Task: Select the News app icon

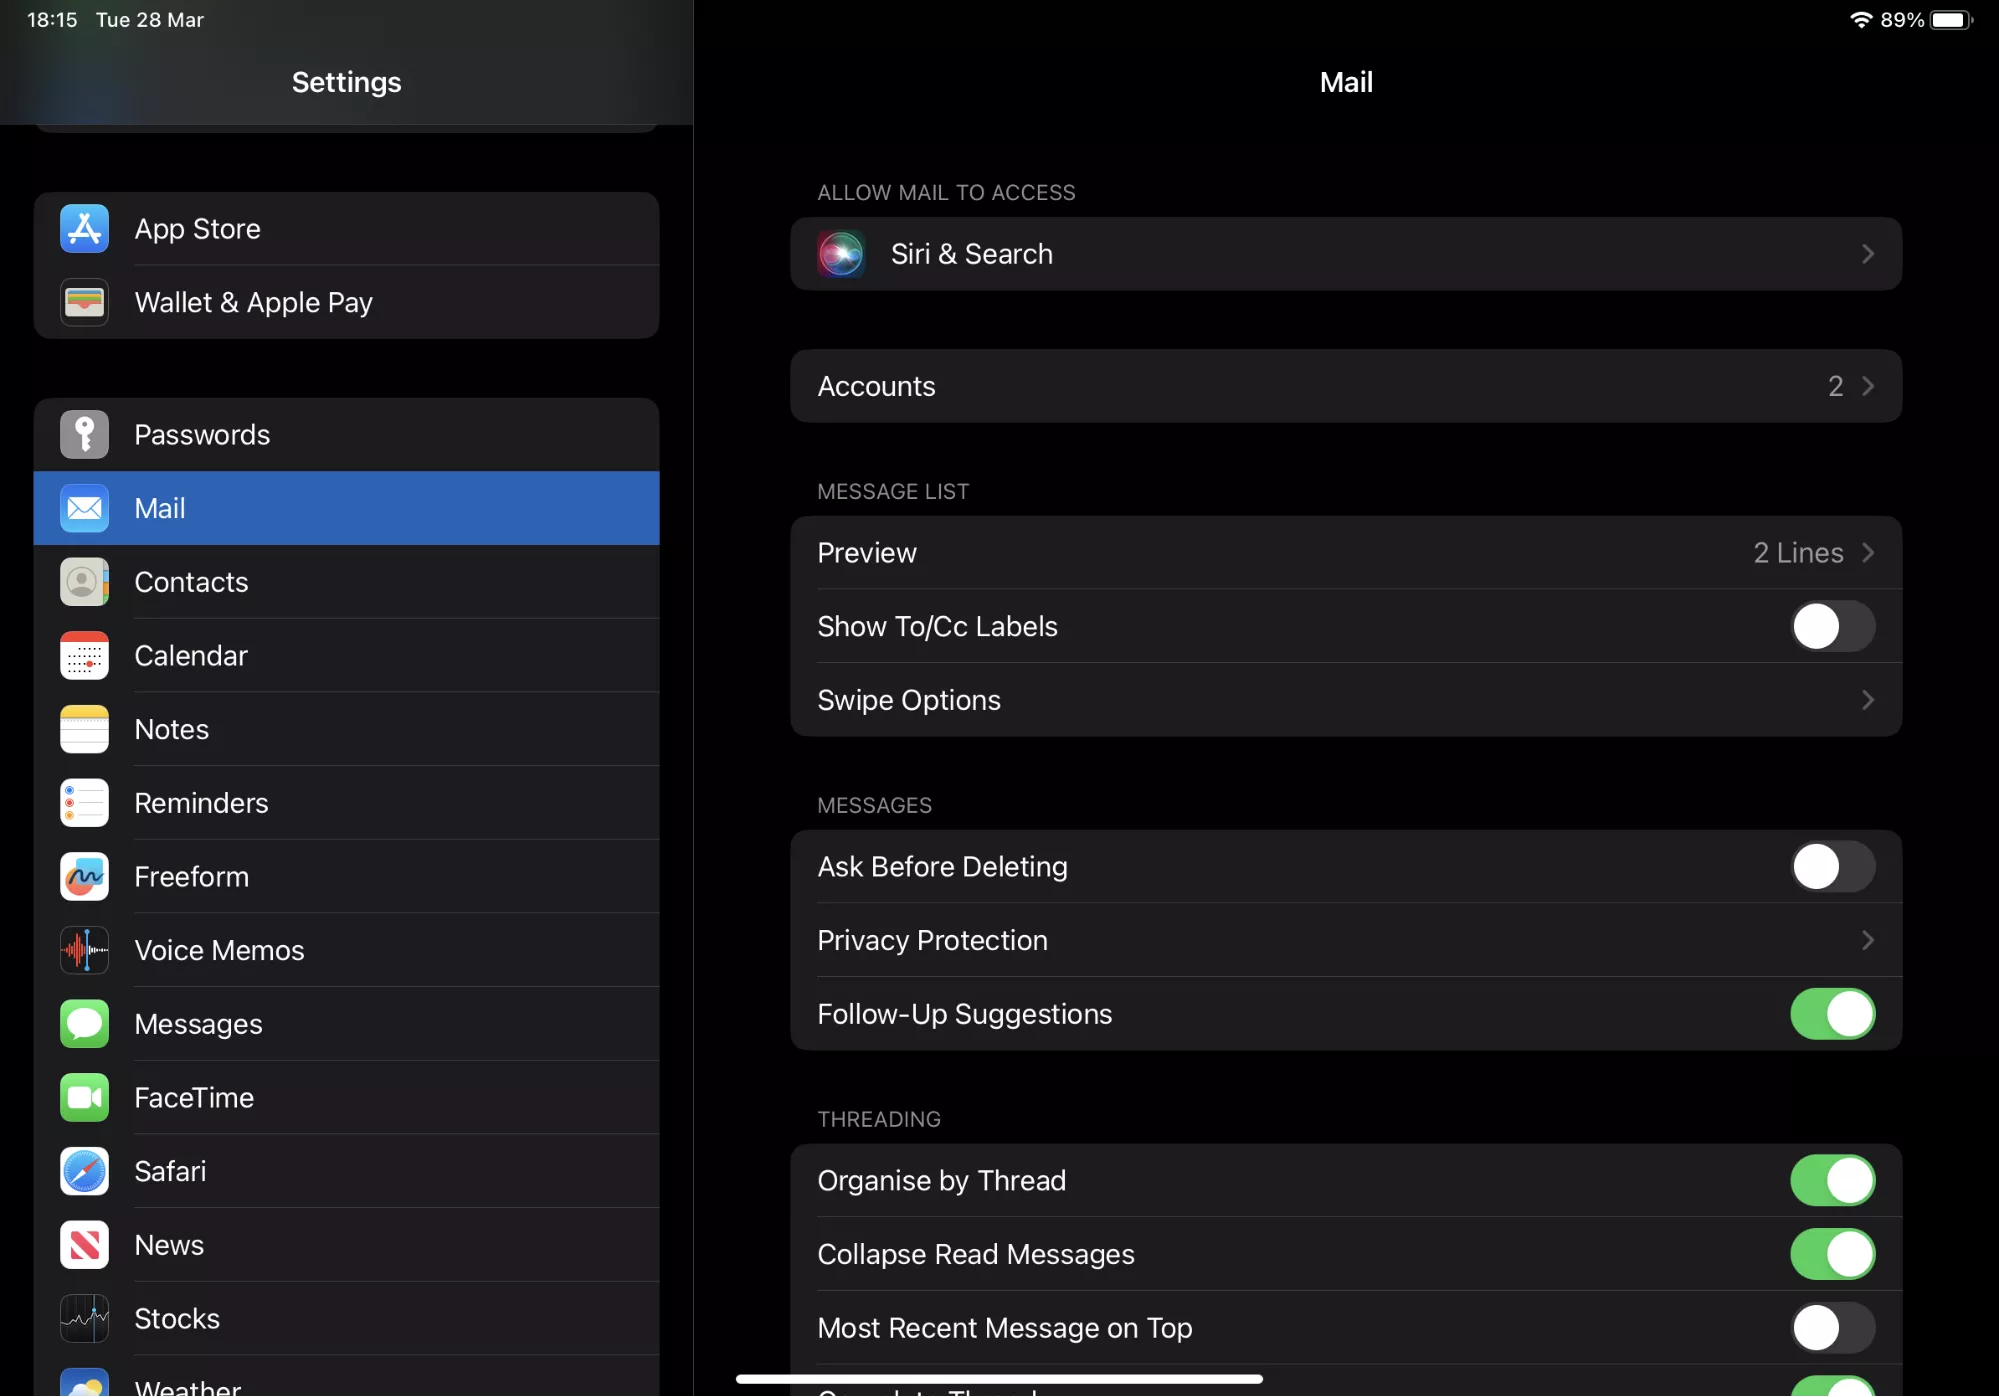Action: click(84, 1245)
